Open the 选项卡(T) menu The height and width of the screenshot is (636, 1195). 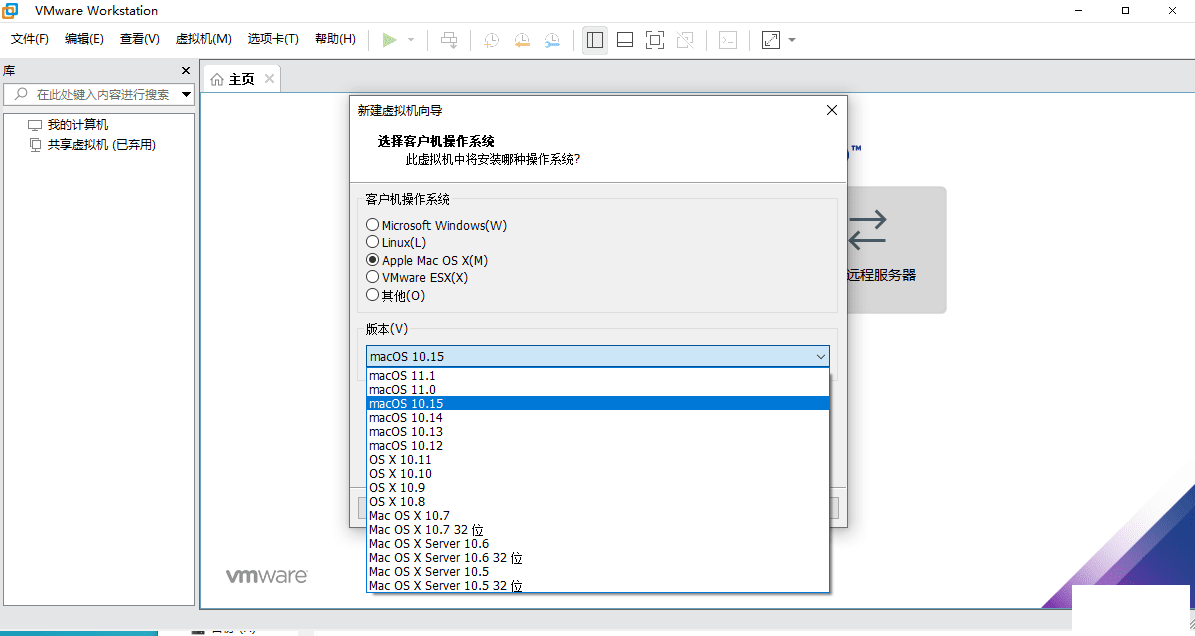point(273,39)
